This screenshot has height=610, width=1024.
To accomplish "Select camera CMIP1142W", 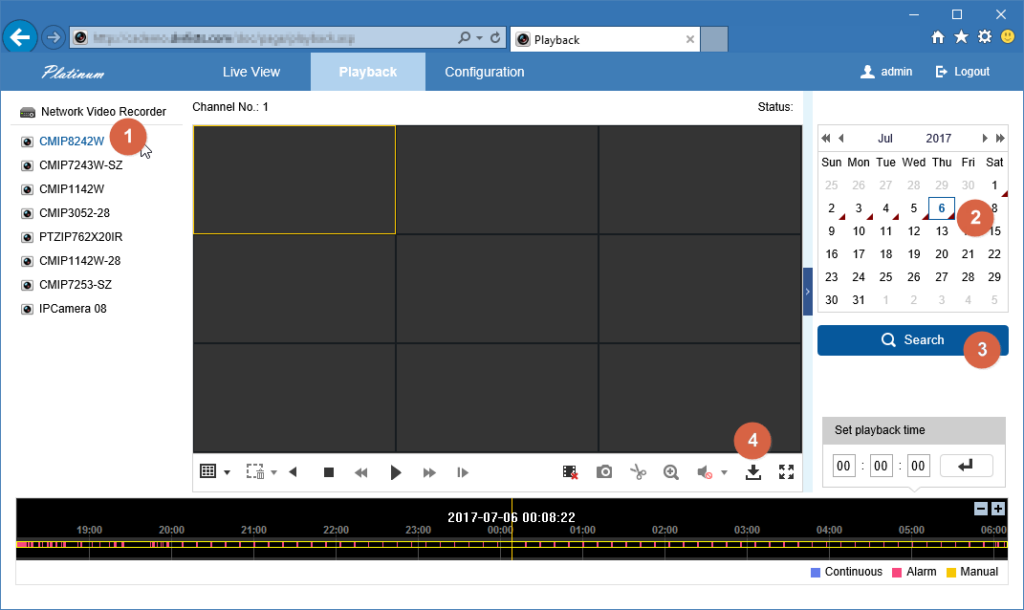I will point(71,189).
